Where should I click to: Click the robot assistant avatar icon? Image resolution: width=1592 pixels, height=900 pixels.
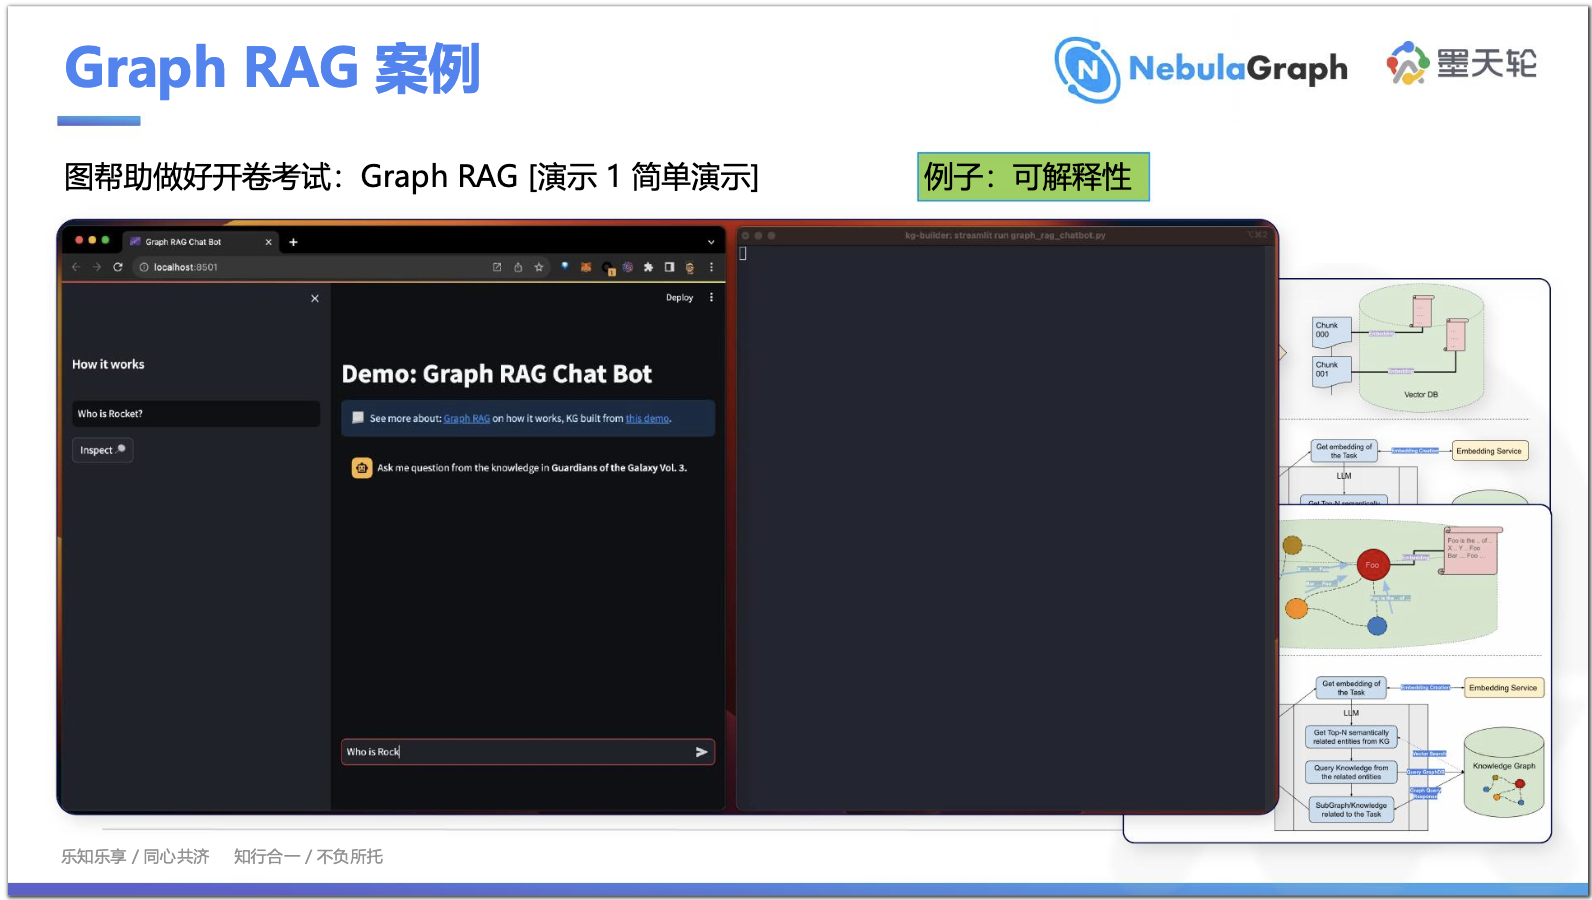(x=362, y=468)
